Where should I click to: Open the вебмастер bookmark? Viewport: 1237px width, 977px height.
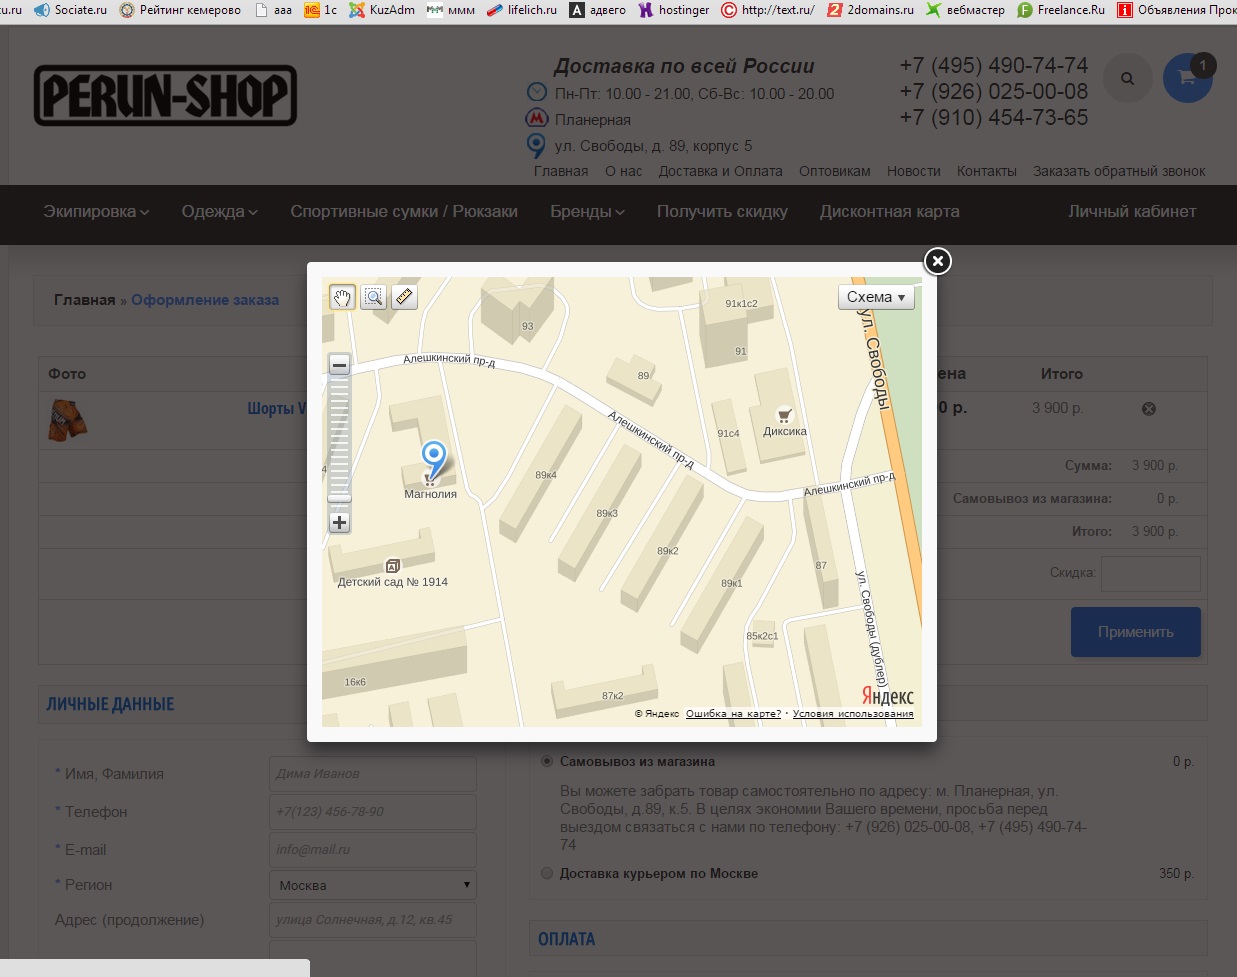pos(965,10)
